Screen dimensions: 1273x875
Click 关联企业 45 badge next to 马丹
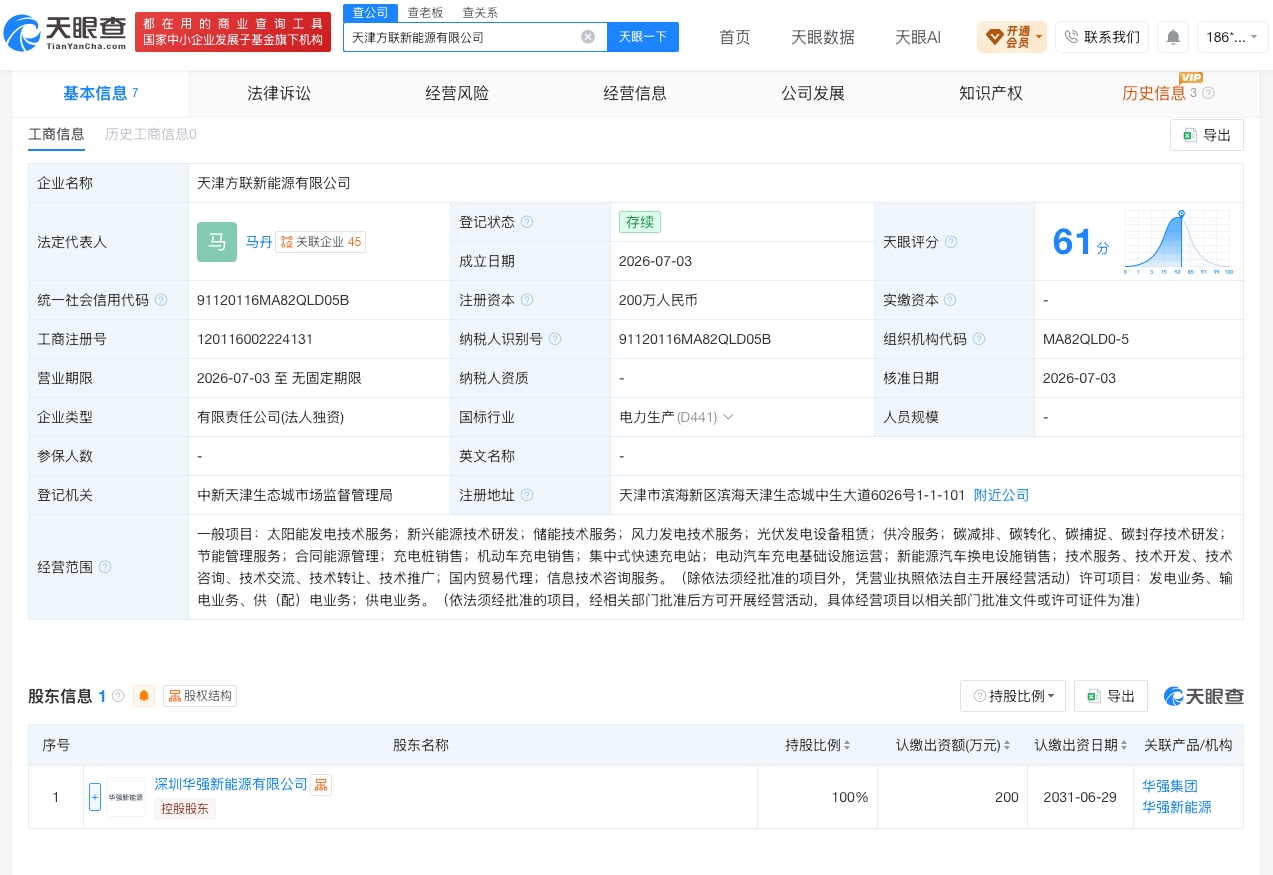(x=320, y=242)
